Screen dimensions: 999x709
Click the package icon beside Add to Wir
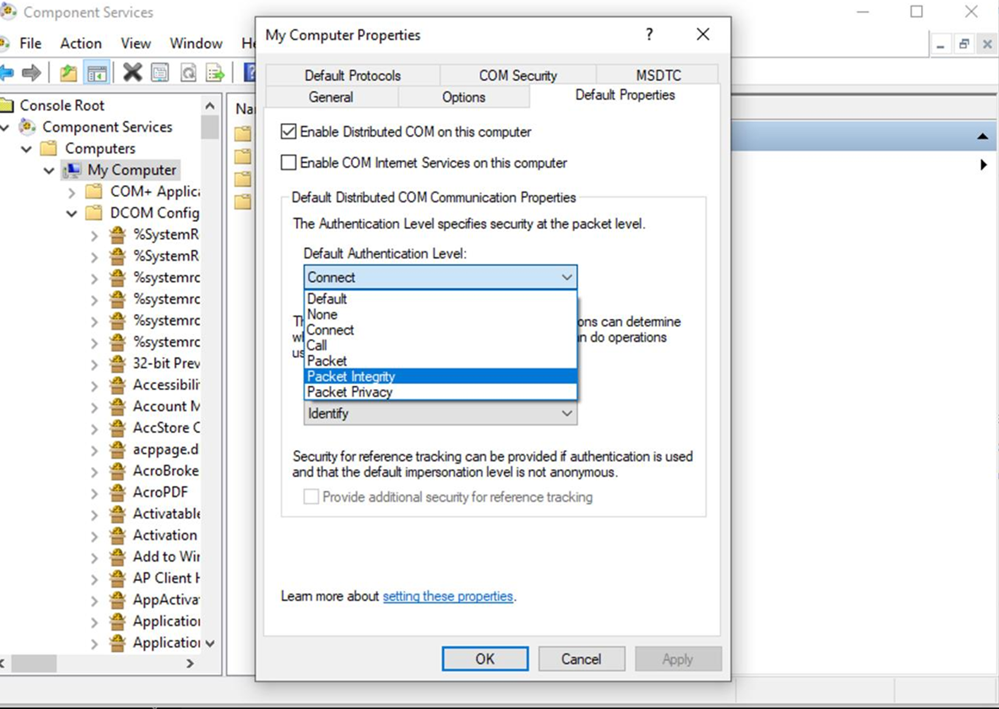117,557
